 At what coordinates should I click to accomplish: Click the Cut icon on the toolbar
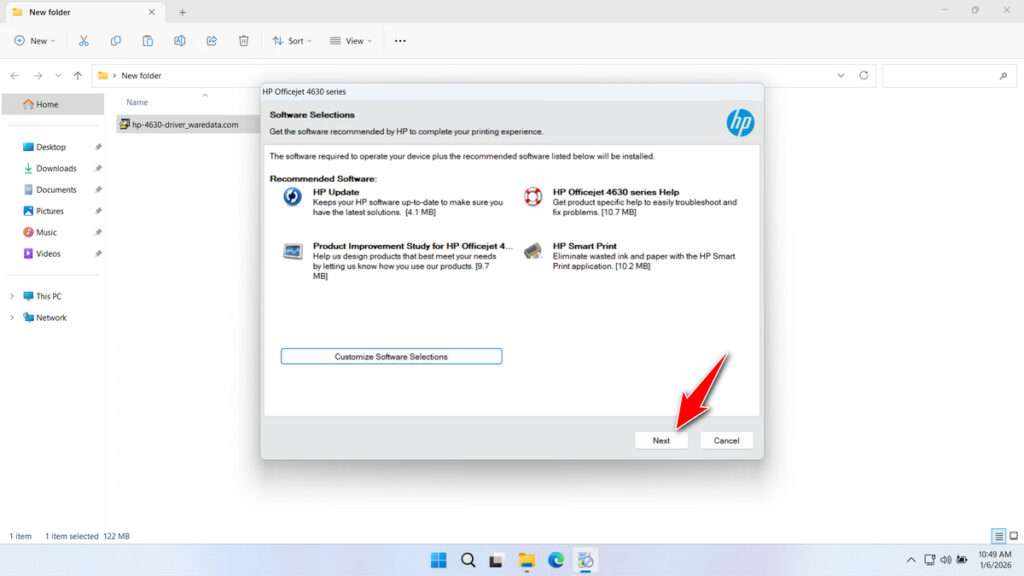84,40
